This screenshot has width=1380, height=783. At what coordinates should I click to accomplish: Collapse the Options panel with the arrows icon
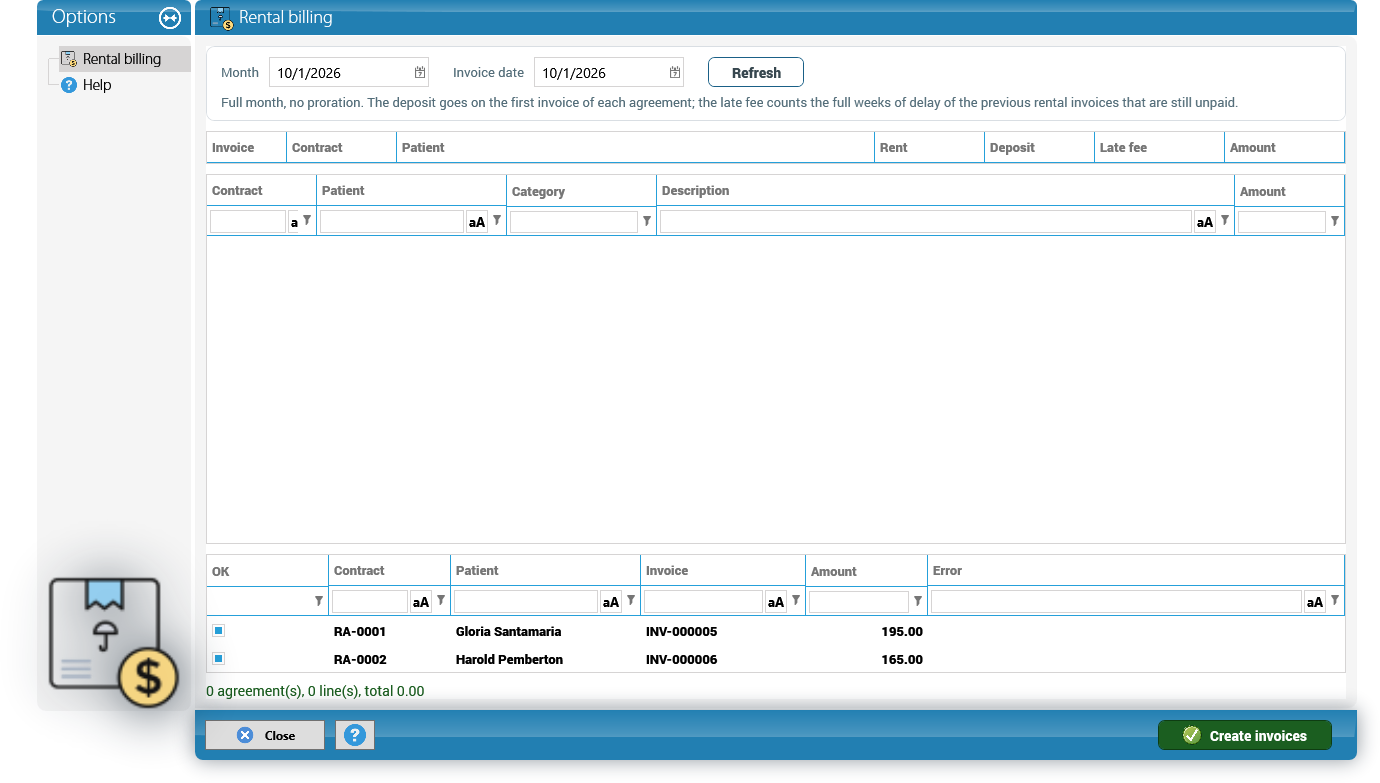coord(170,18)
